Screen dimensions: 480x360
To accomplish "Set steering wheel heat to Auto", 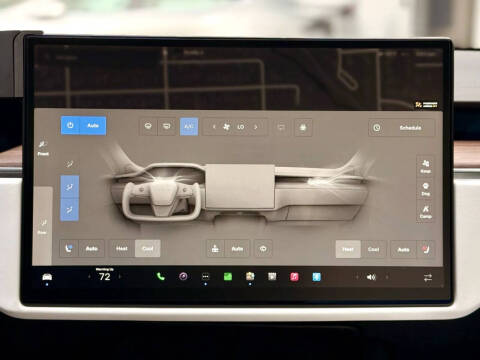I will [237, 249].
